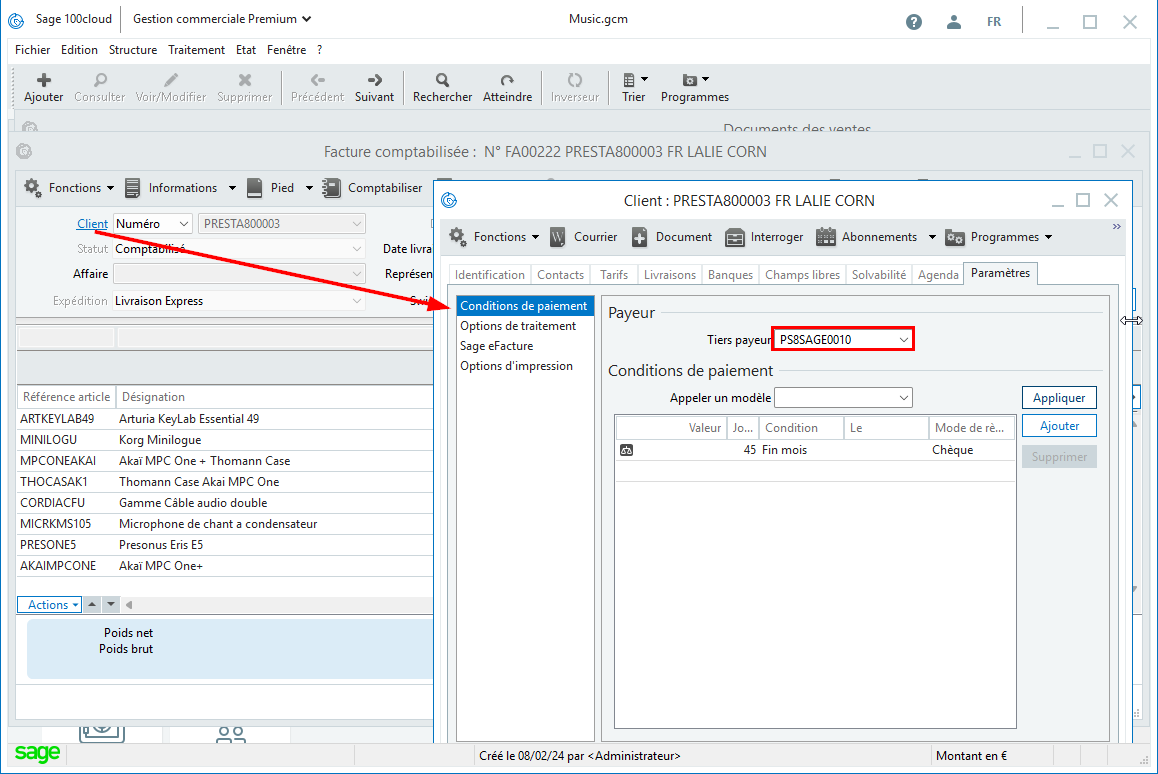1158x774 pixels.
Task: Switch to the Solvabilité tab
Action: [878, 275]
